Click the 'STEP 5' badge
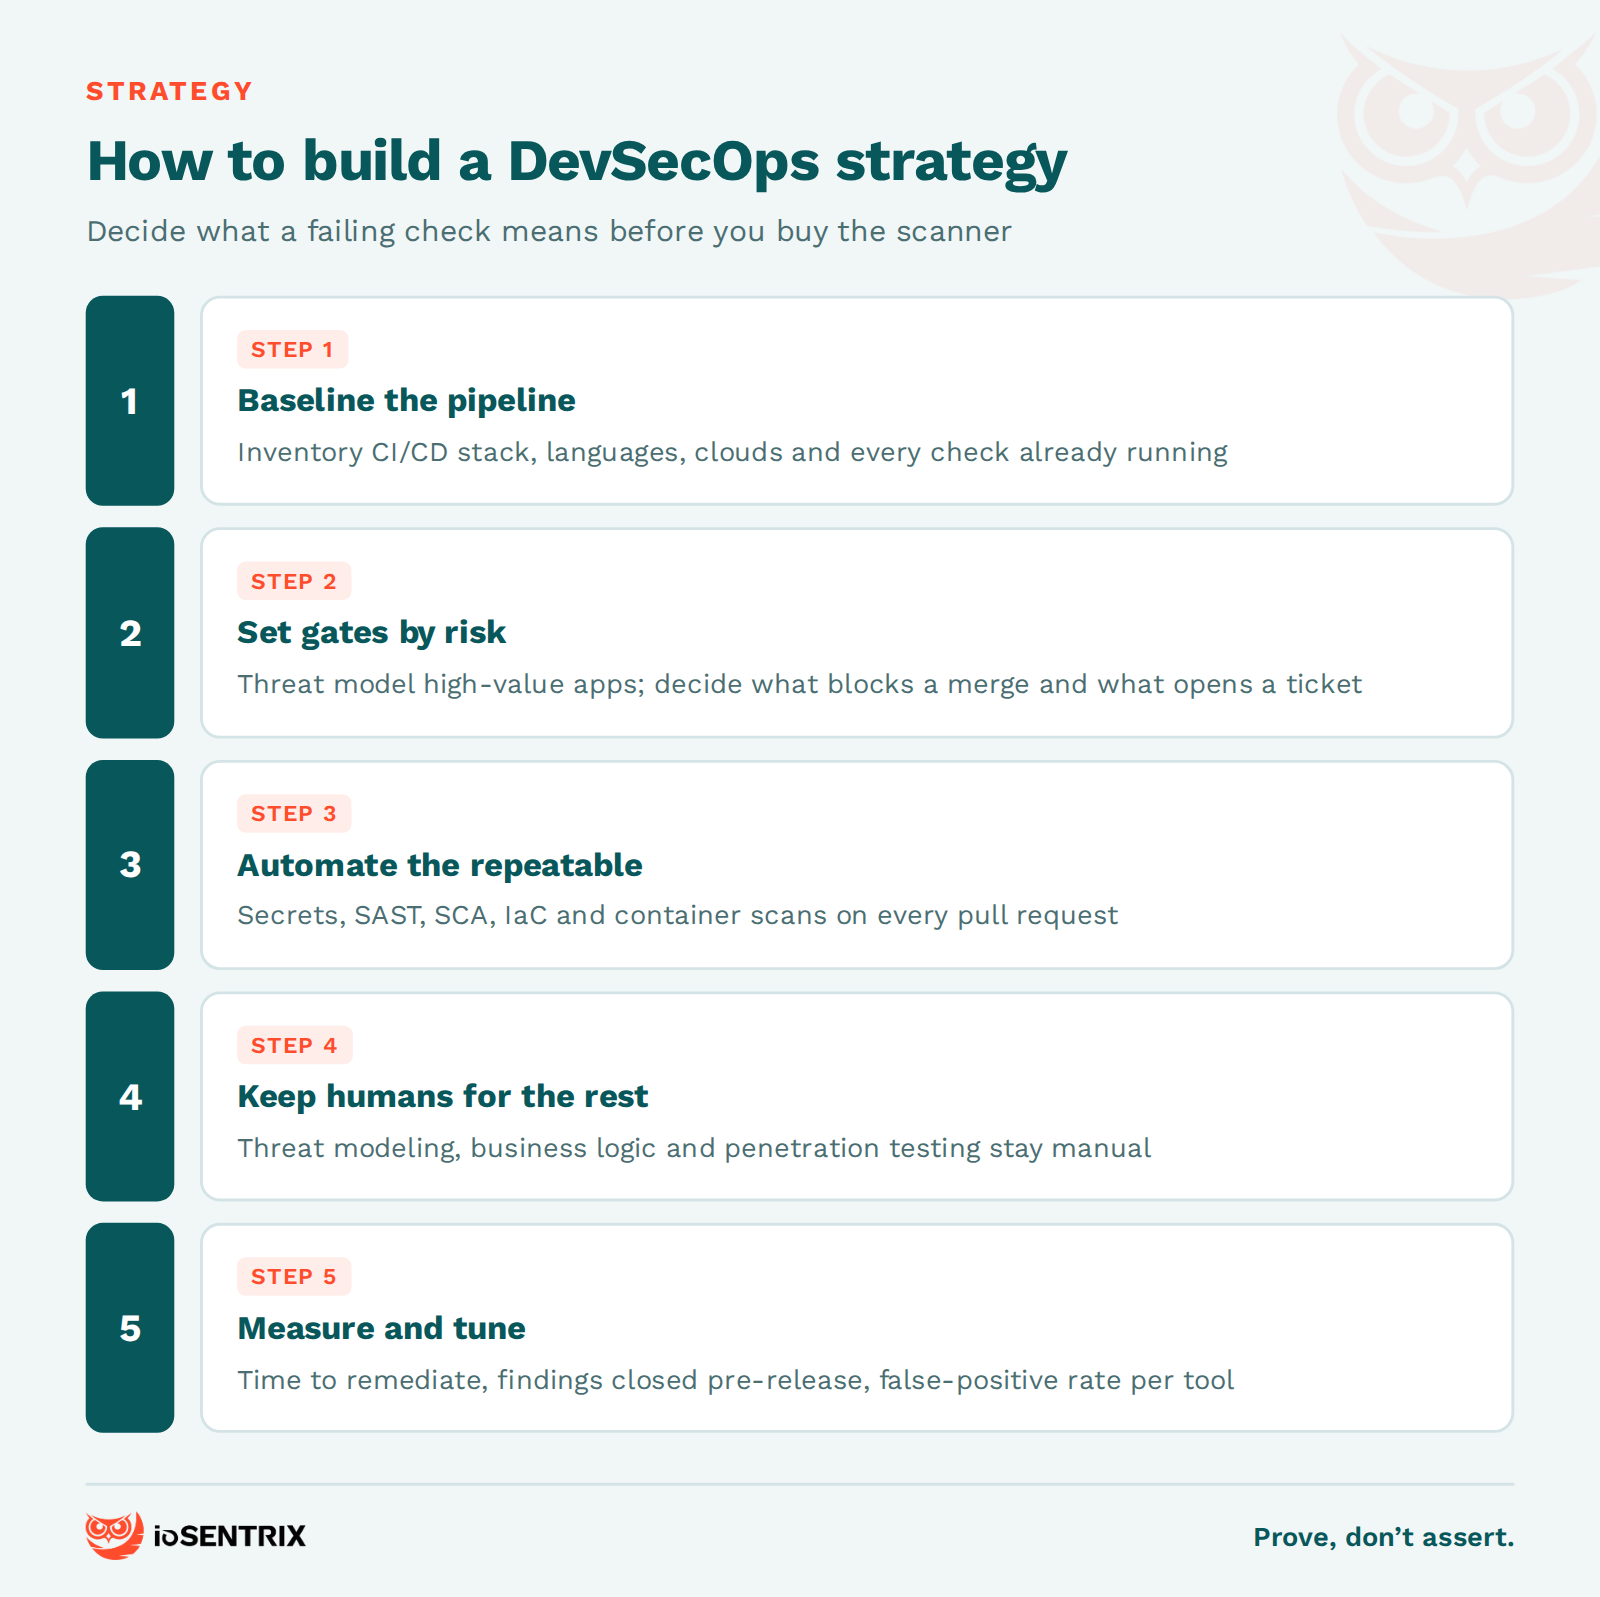This screenshot has height=1597, width=1600. [294, 1277]
